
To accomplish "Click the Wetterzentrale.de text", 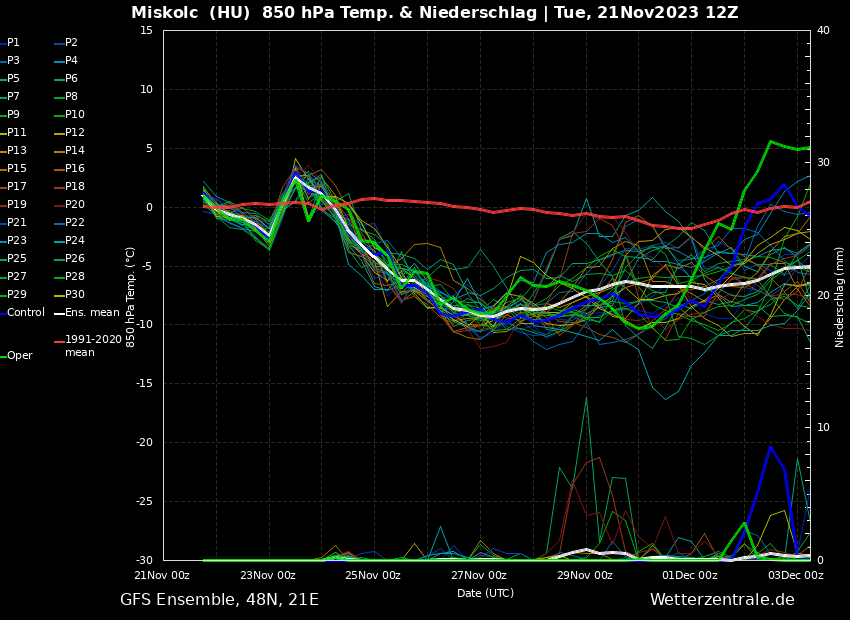I will (722, 600).
